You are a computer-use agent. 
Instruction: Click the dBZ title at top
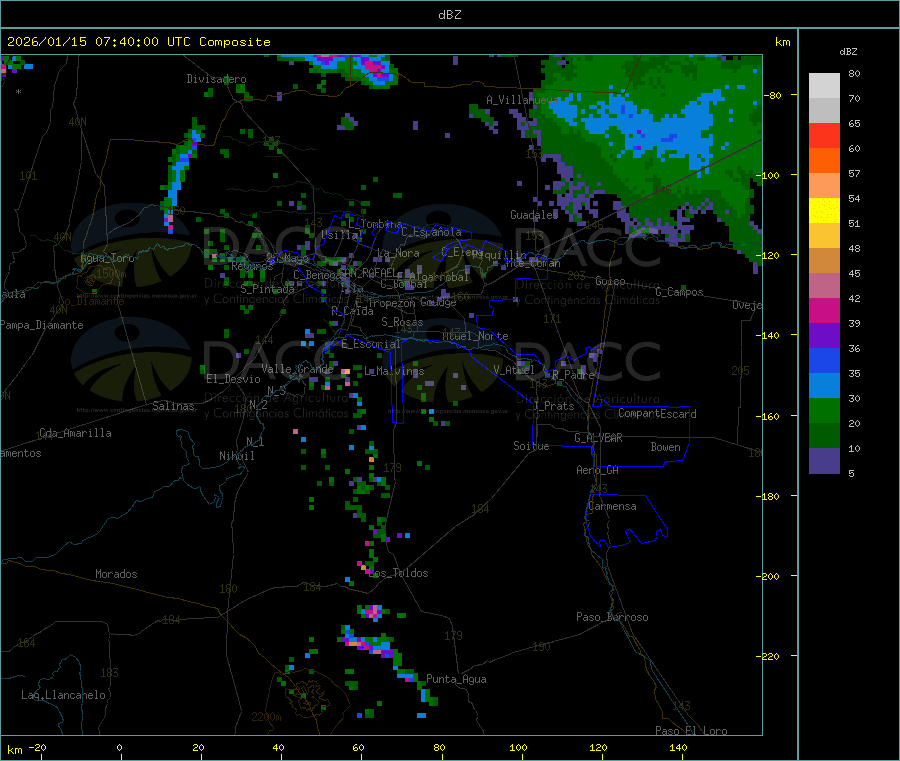tap(449, 14)
